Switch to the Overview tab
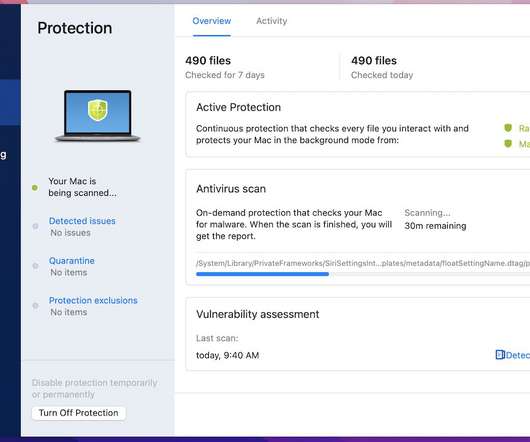The width and height of the screenshot is (530, 442). click(212, 21)
